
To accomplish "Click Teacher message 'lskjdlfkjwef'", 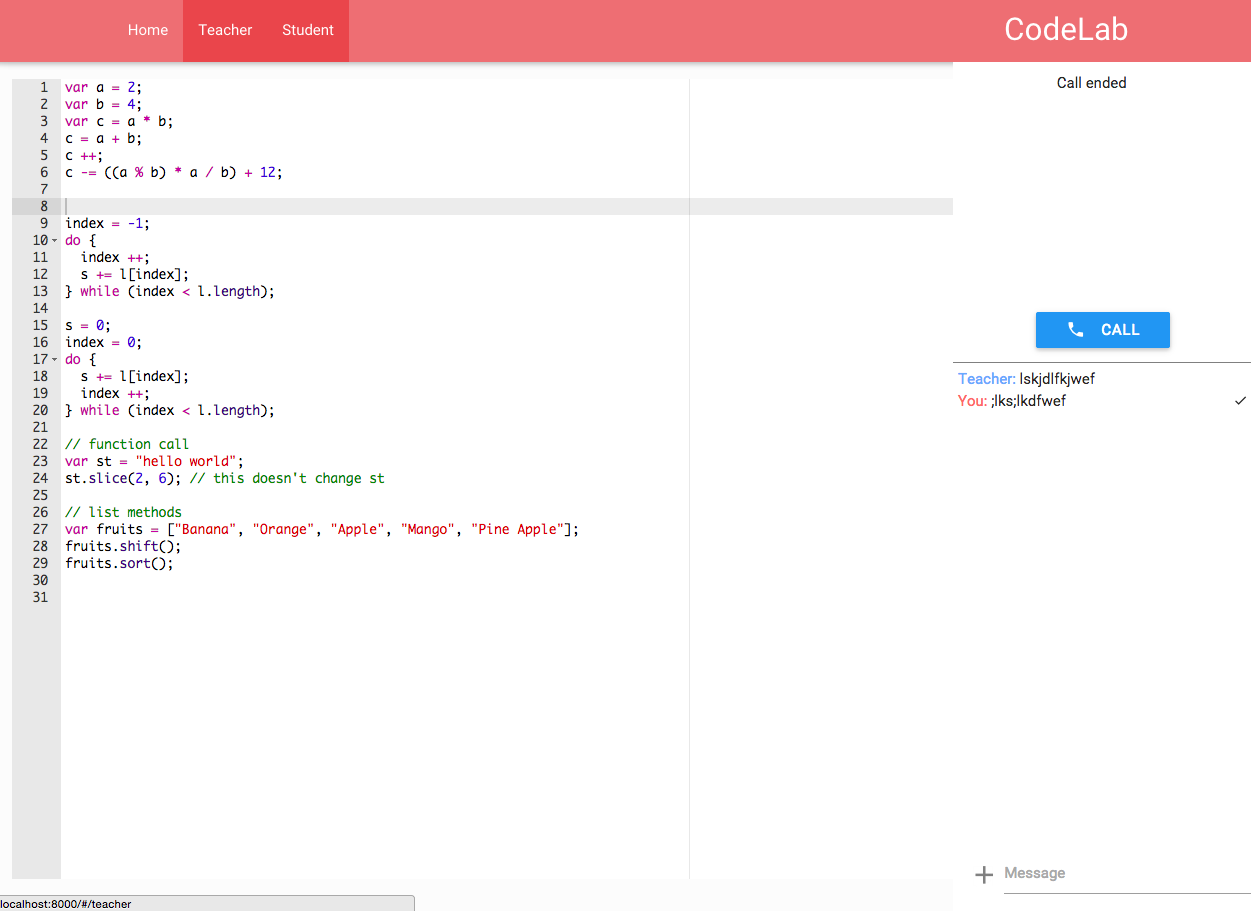I will (1057, 379).
